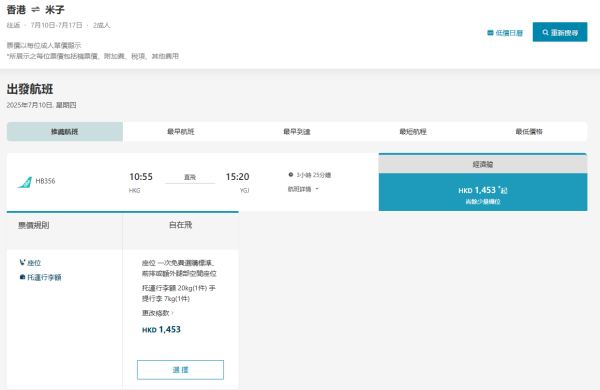
Task: Click the 票價規則 fare rules heading
Action: coord(34,225)
